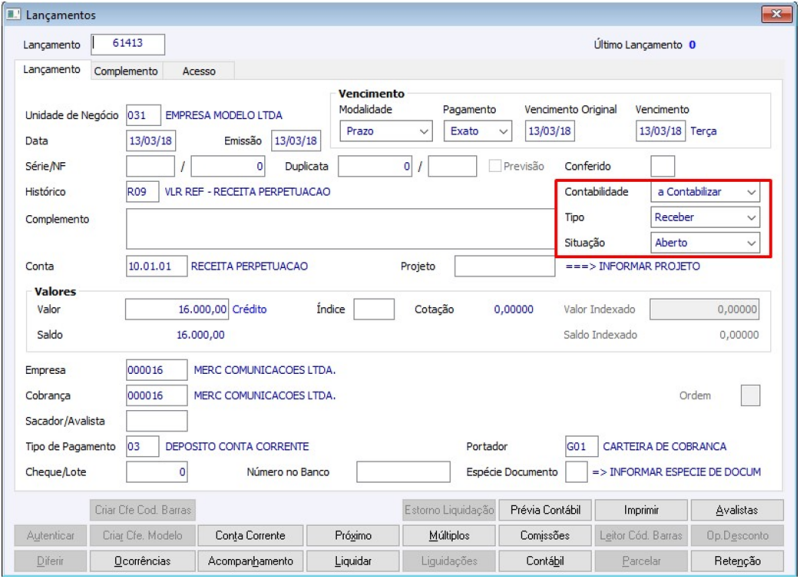This screenshot has width=800, height=579.
Task: Click the Liquidar button
Action: (x=353, y=561)
